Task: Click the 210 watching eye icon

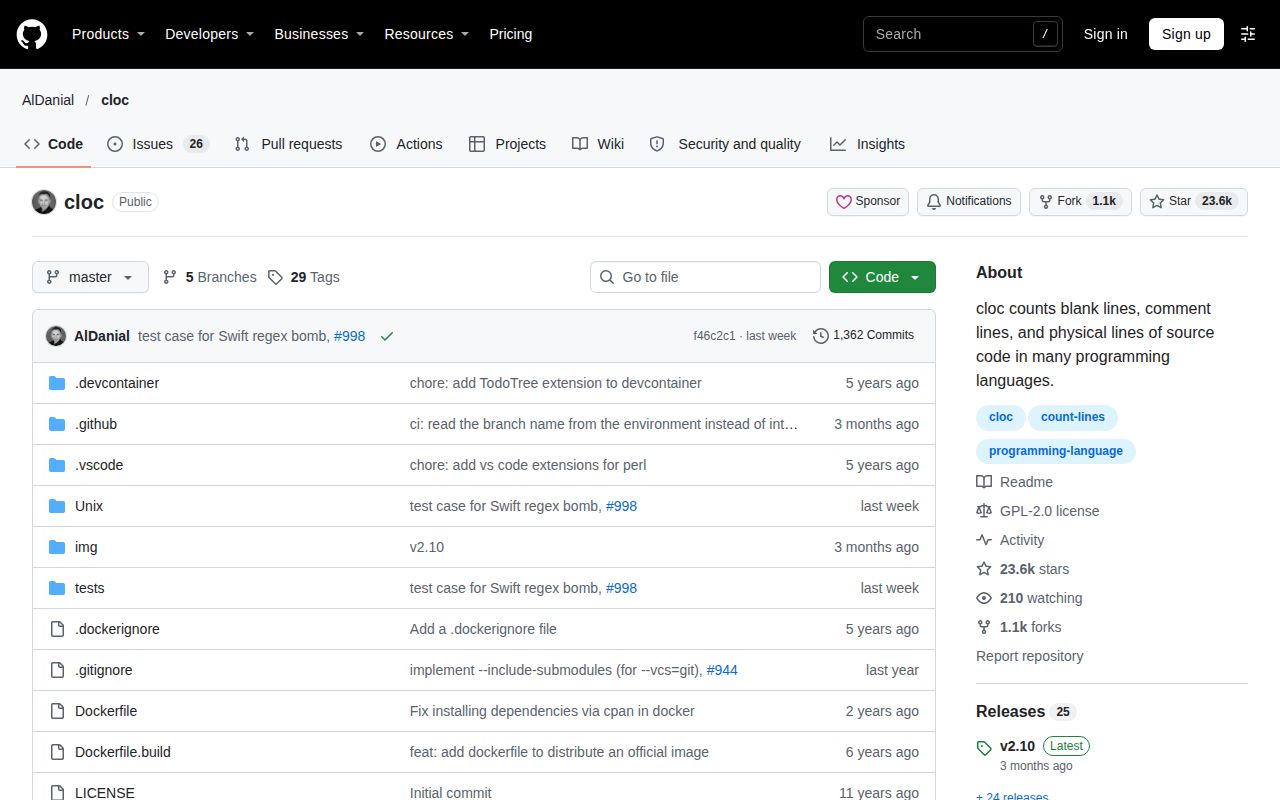Action: pyautogui.click(x=984, y=598)
